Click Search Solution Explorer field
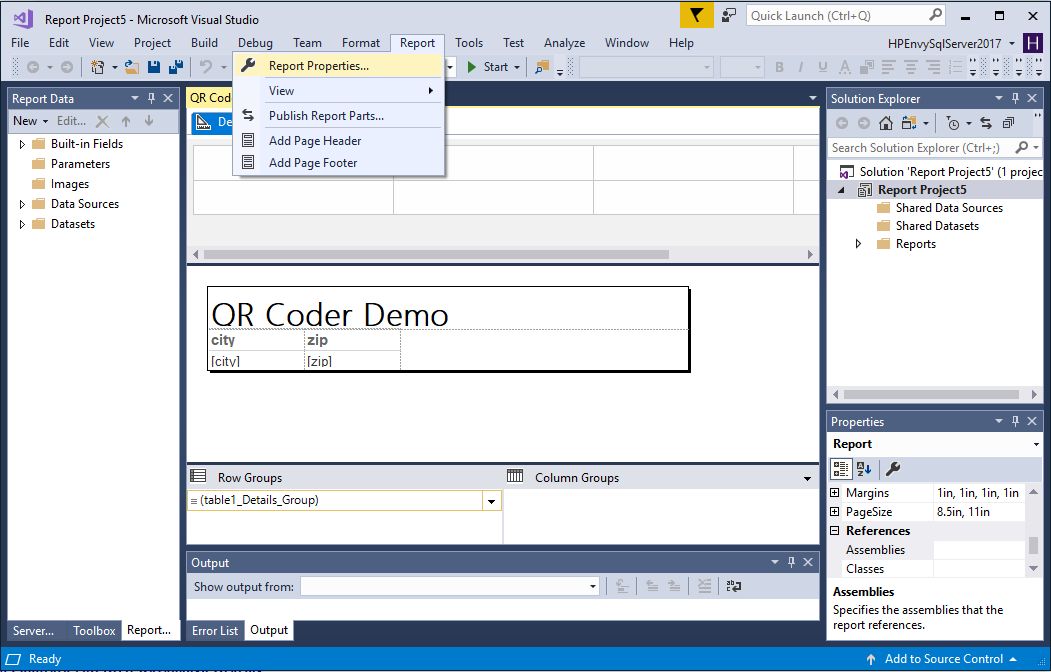Viewport: 1051px width, 672px height. pos(935,147)
